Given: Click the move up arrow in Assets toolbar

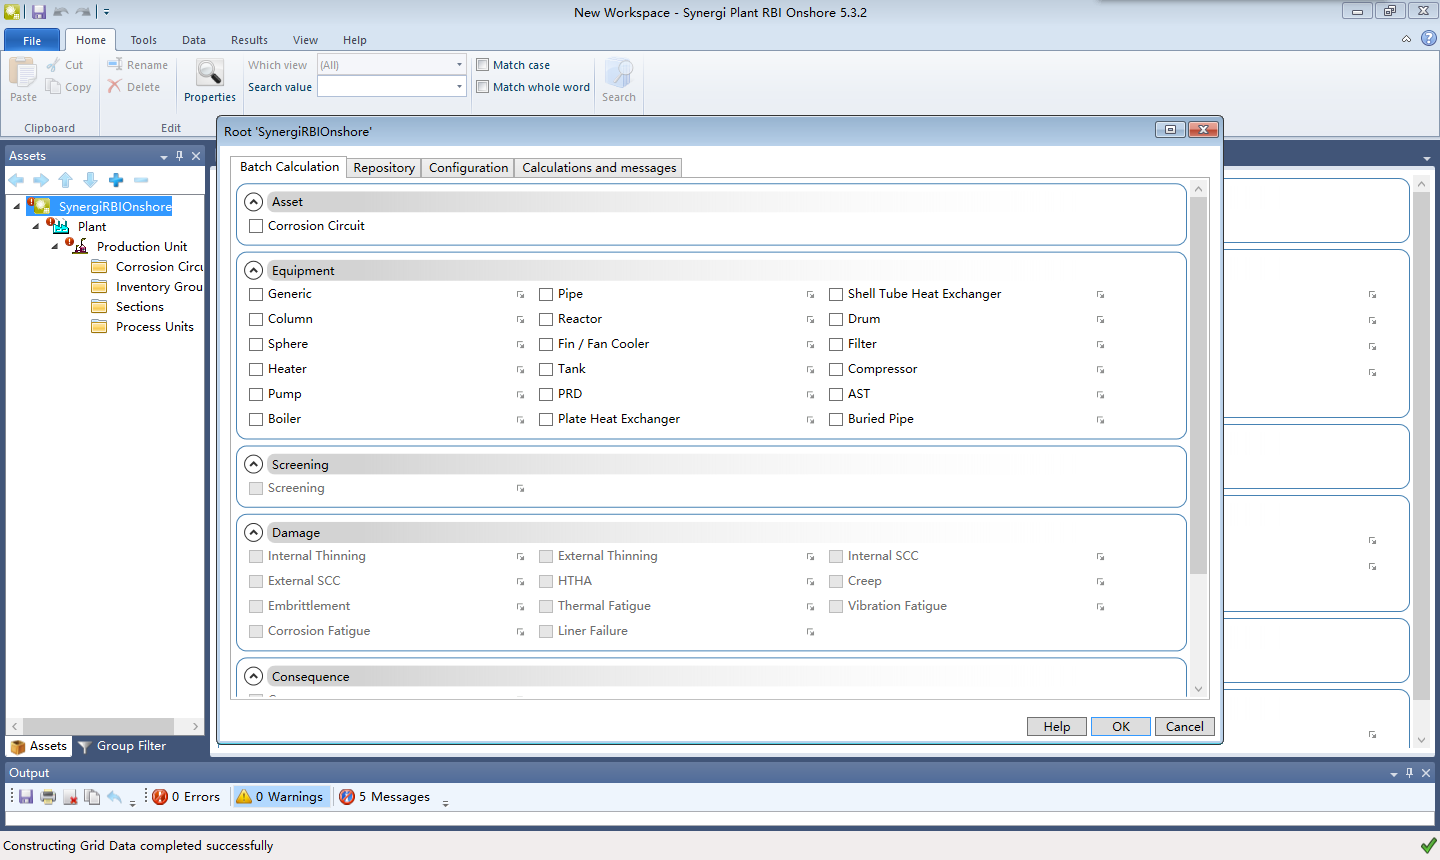Looking at the screenshot, I should click(x=66, y=180).
